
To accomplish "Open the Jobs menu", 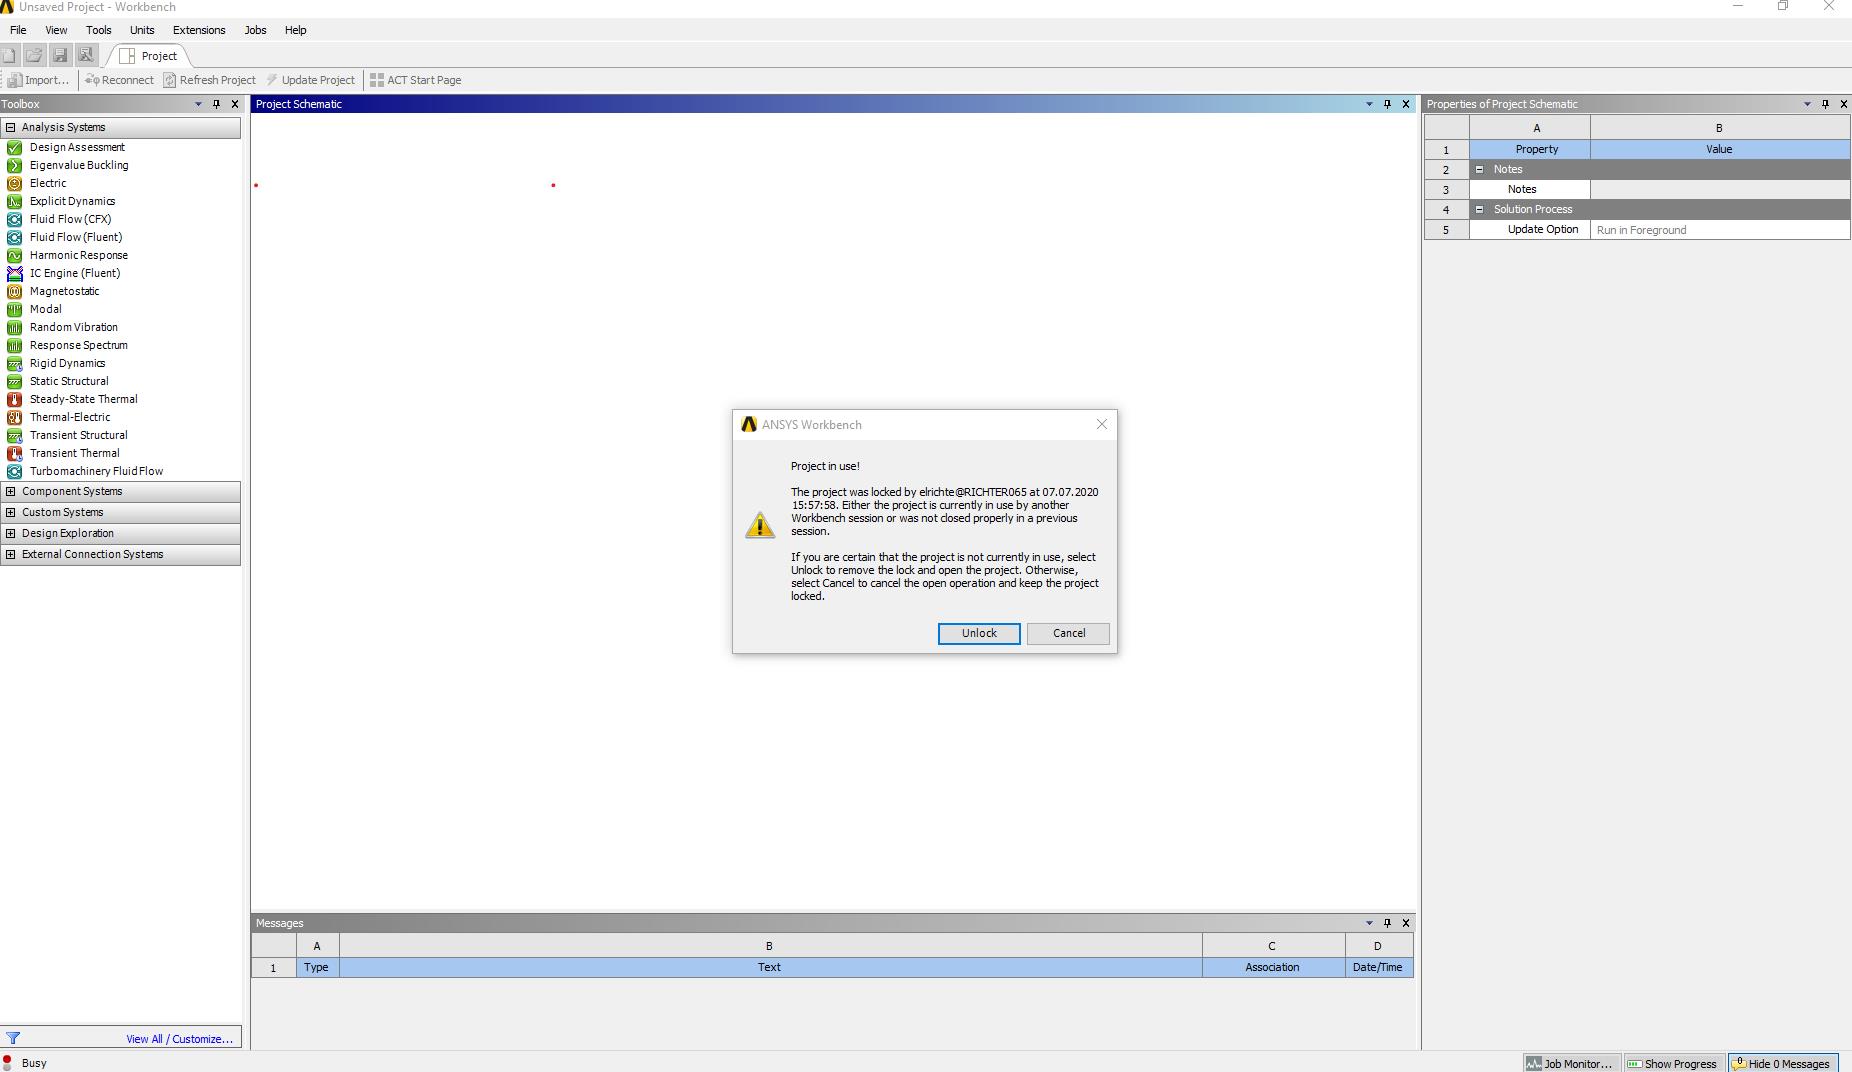I will pos(255,30).
